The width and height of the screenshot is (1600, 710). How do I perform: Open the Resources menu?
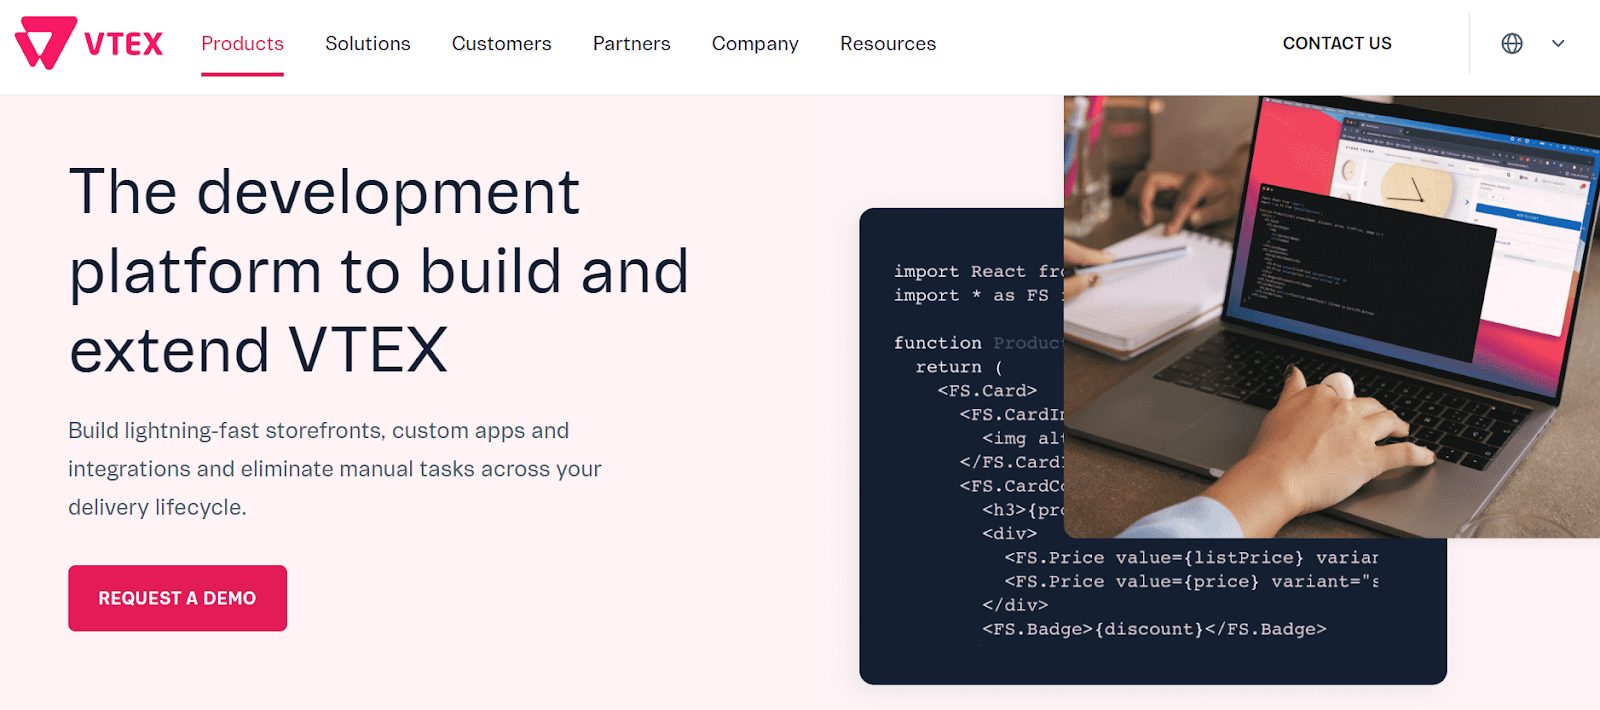(x=888, y=43)
